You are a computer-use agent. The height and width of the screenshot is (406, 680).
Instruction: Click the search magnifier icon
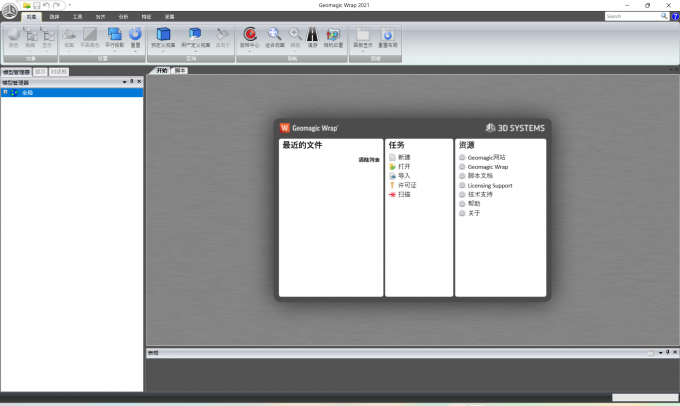tap(664, 16)
